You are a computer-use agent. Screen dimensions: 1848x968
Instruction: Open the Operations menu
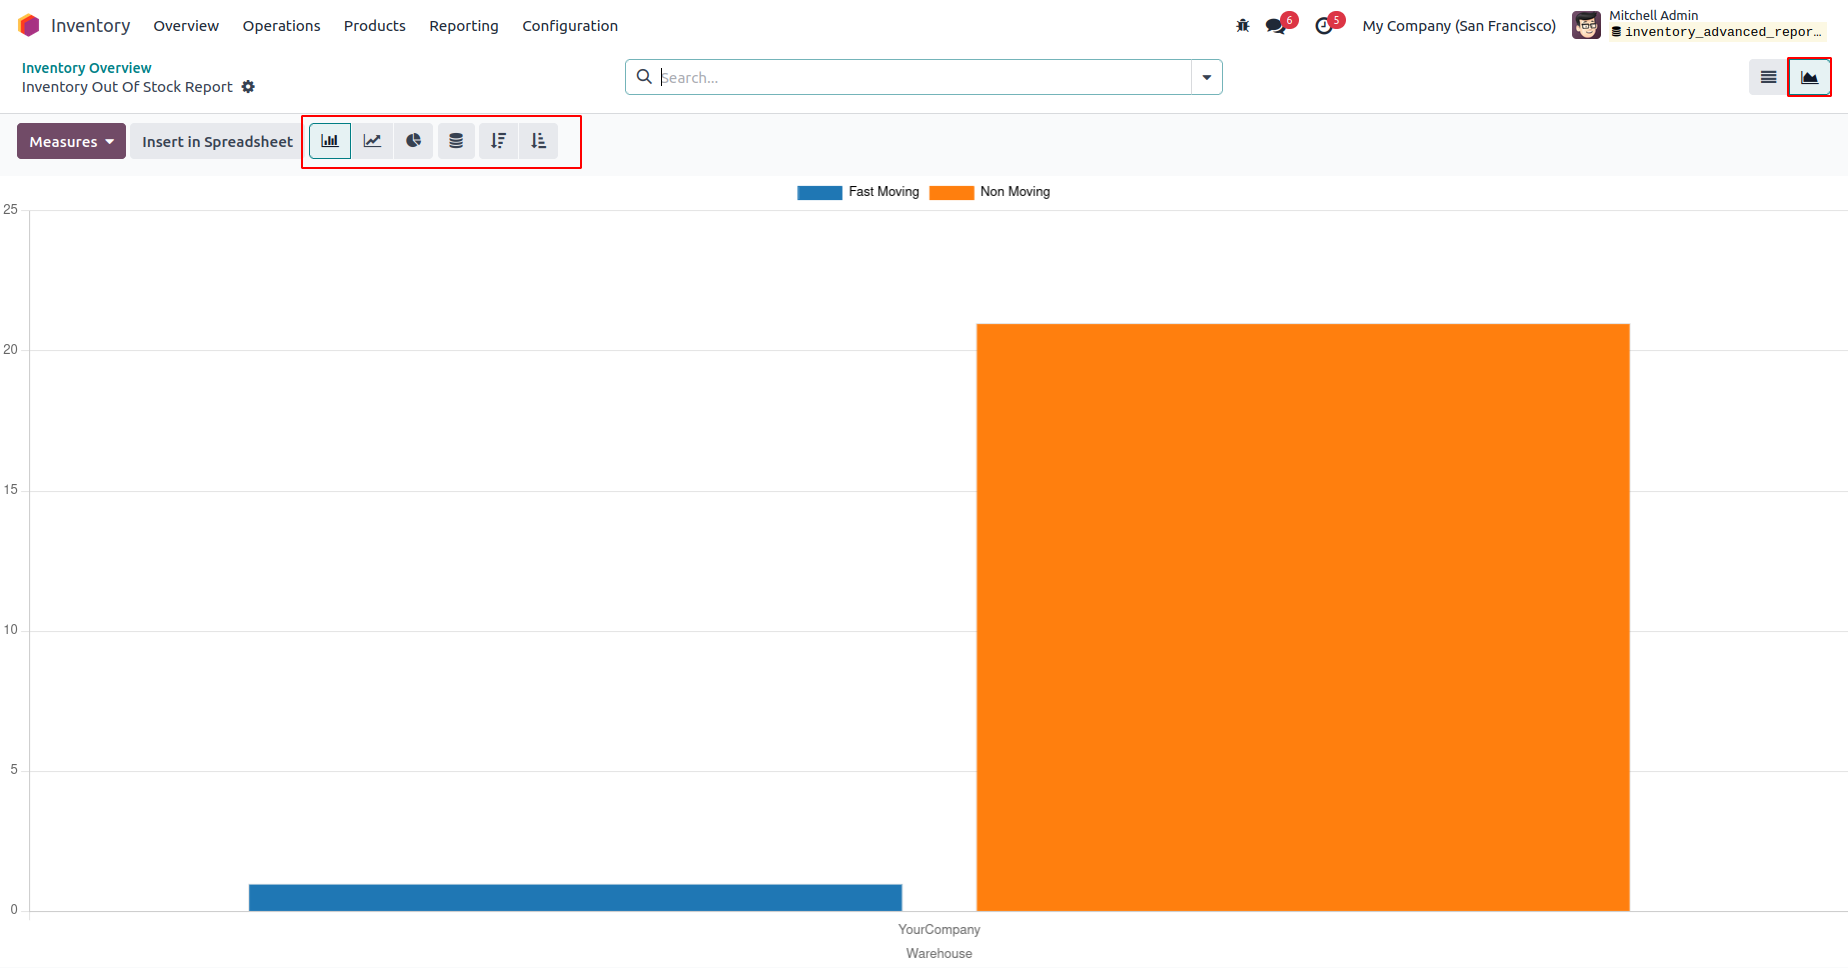tap(281, 26)
